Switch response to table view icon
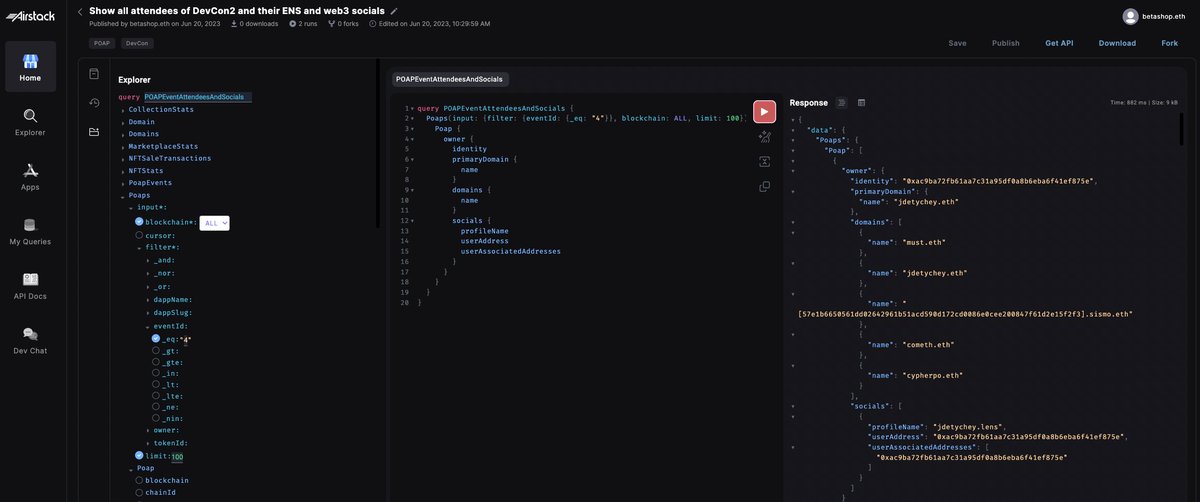The height and width of the screenshot is (502, 1200). coord(861,102)
